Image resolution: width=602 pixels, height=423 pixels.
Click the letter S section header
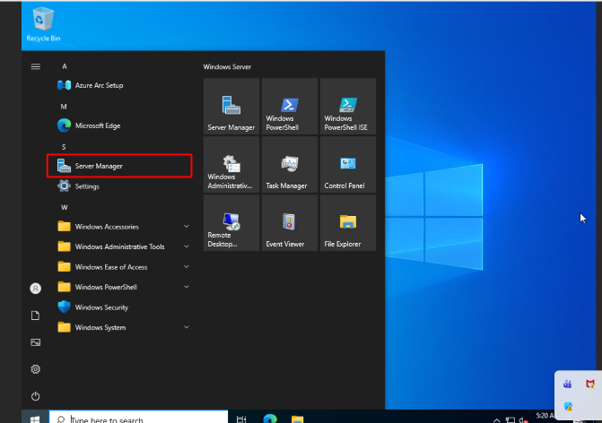(x=64, y=147)
